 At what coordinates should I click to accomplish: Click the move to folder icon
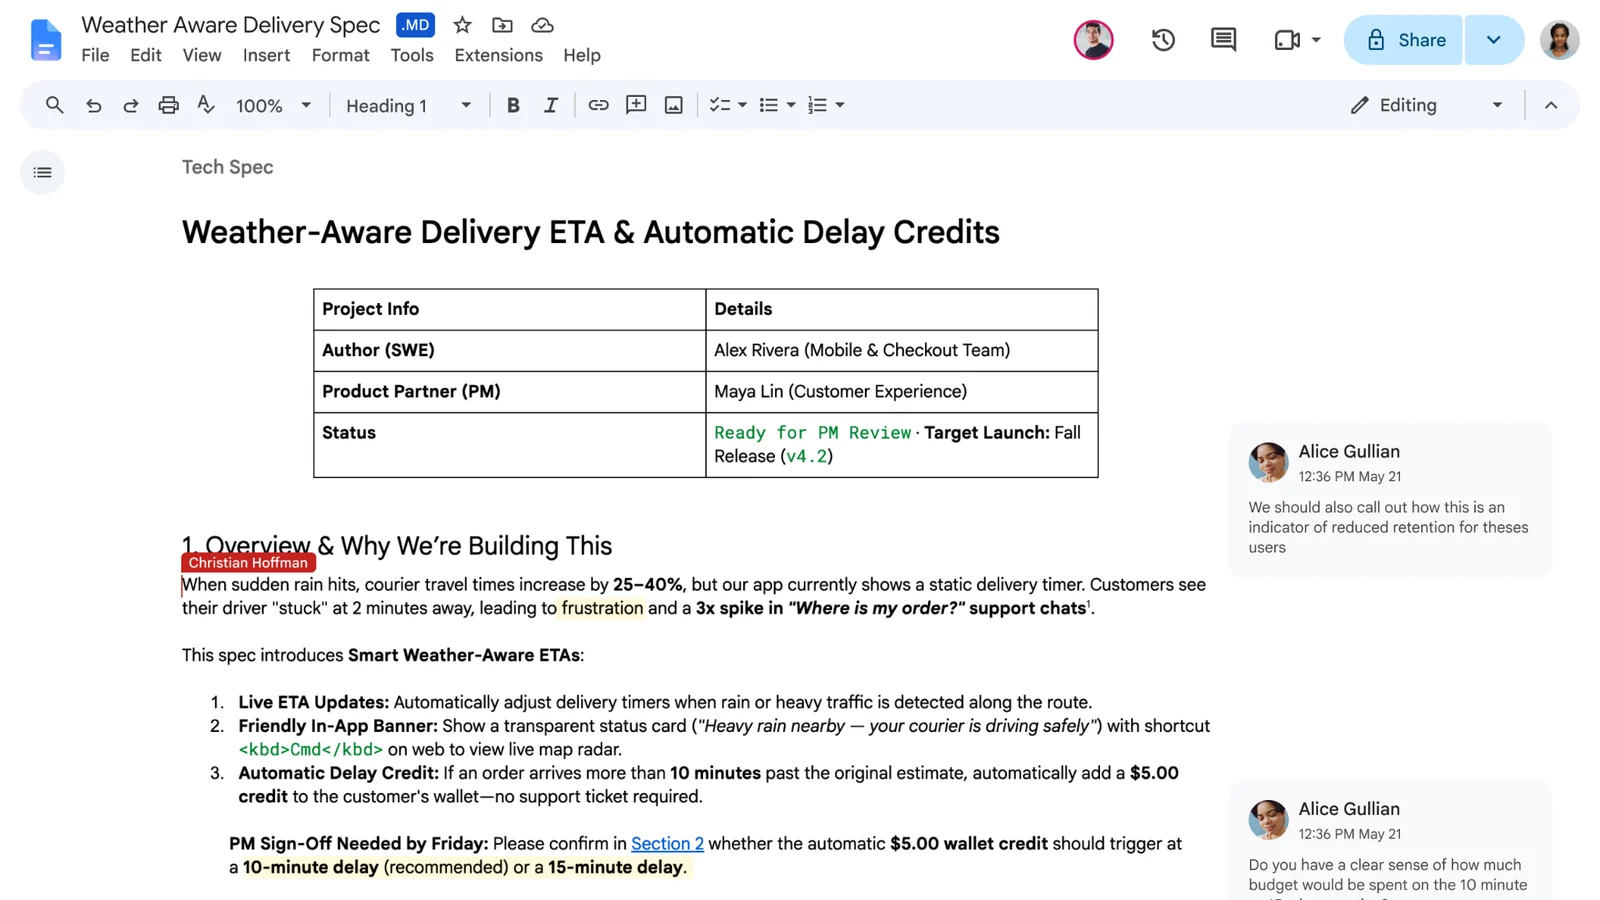502,25
